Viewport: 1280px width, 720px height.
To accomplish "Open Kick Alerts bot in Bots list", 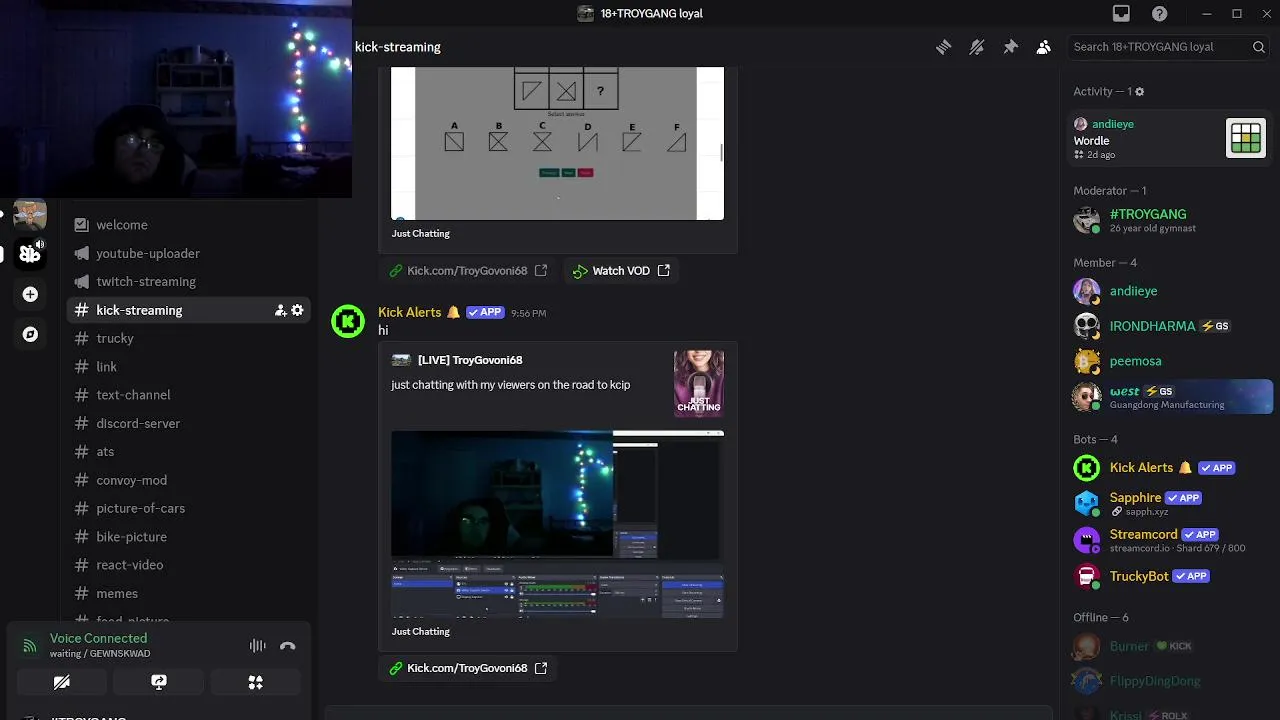I will (x=1170, y=468).
